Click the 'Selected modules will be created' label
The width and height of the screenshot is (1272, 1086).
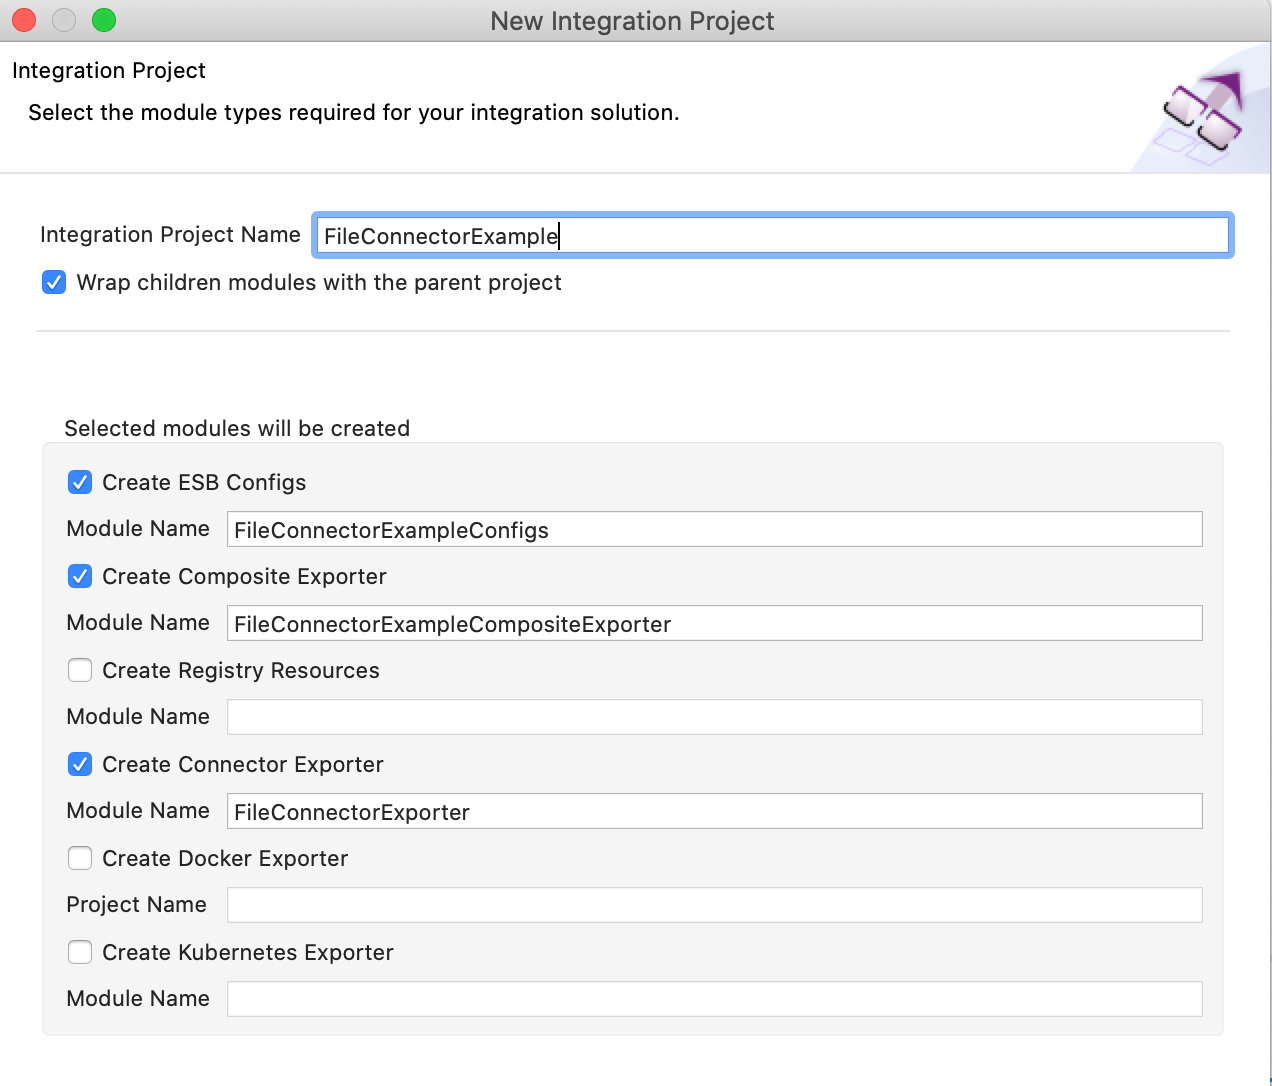(237, 429)
